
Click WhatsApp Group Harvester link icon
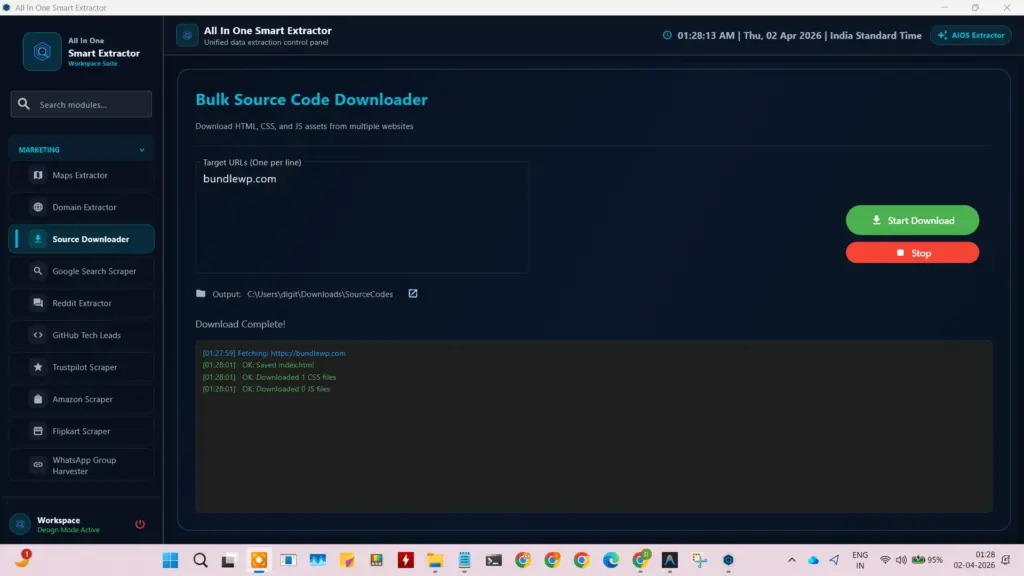pos(38,465)
